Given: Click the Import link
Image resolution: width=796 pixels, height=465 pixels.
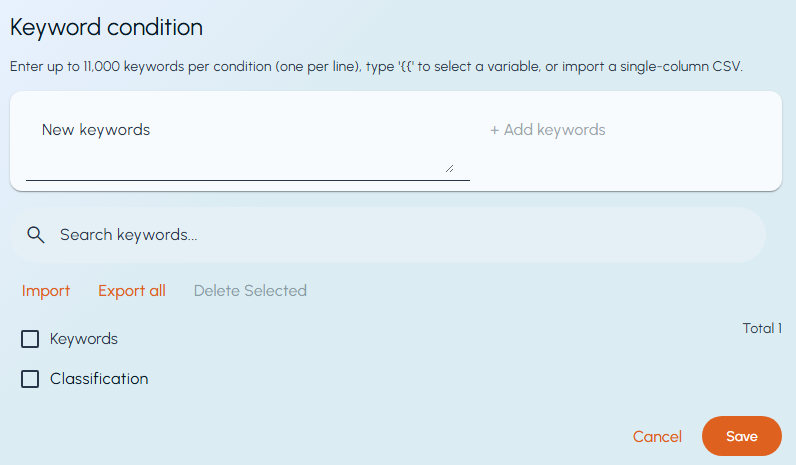Looking at the screenshot, I should point(46,291).
